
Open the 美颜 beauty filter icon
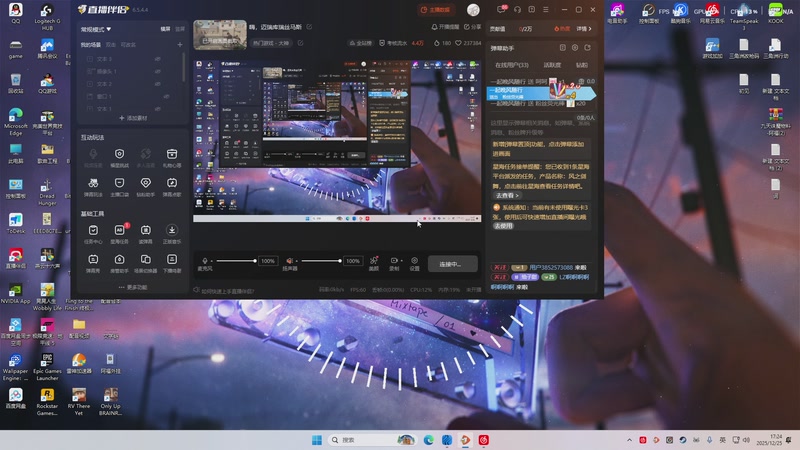pos(373,261)
